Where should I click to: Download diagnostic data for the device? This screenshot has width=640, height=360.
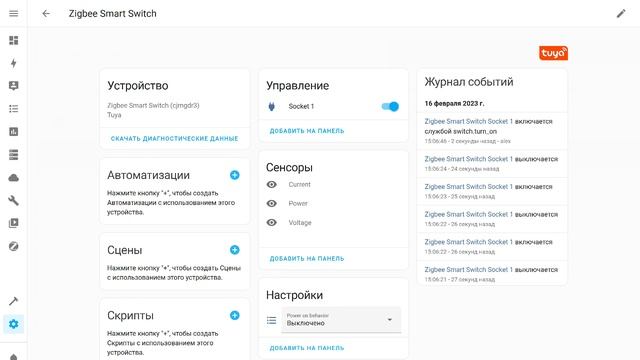(x=174, y=139)
